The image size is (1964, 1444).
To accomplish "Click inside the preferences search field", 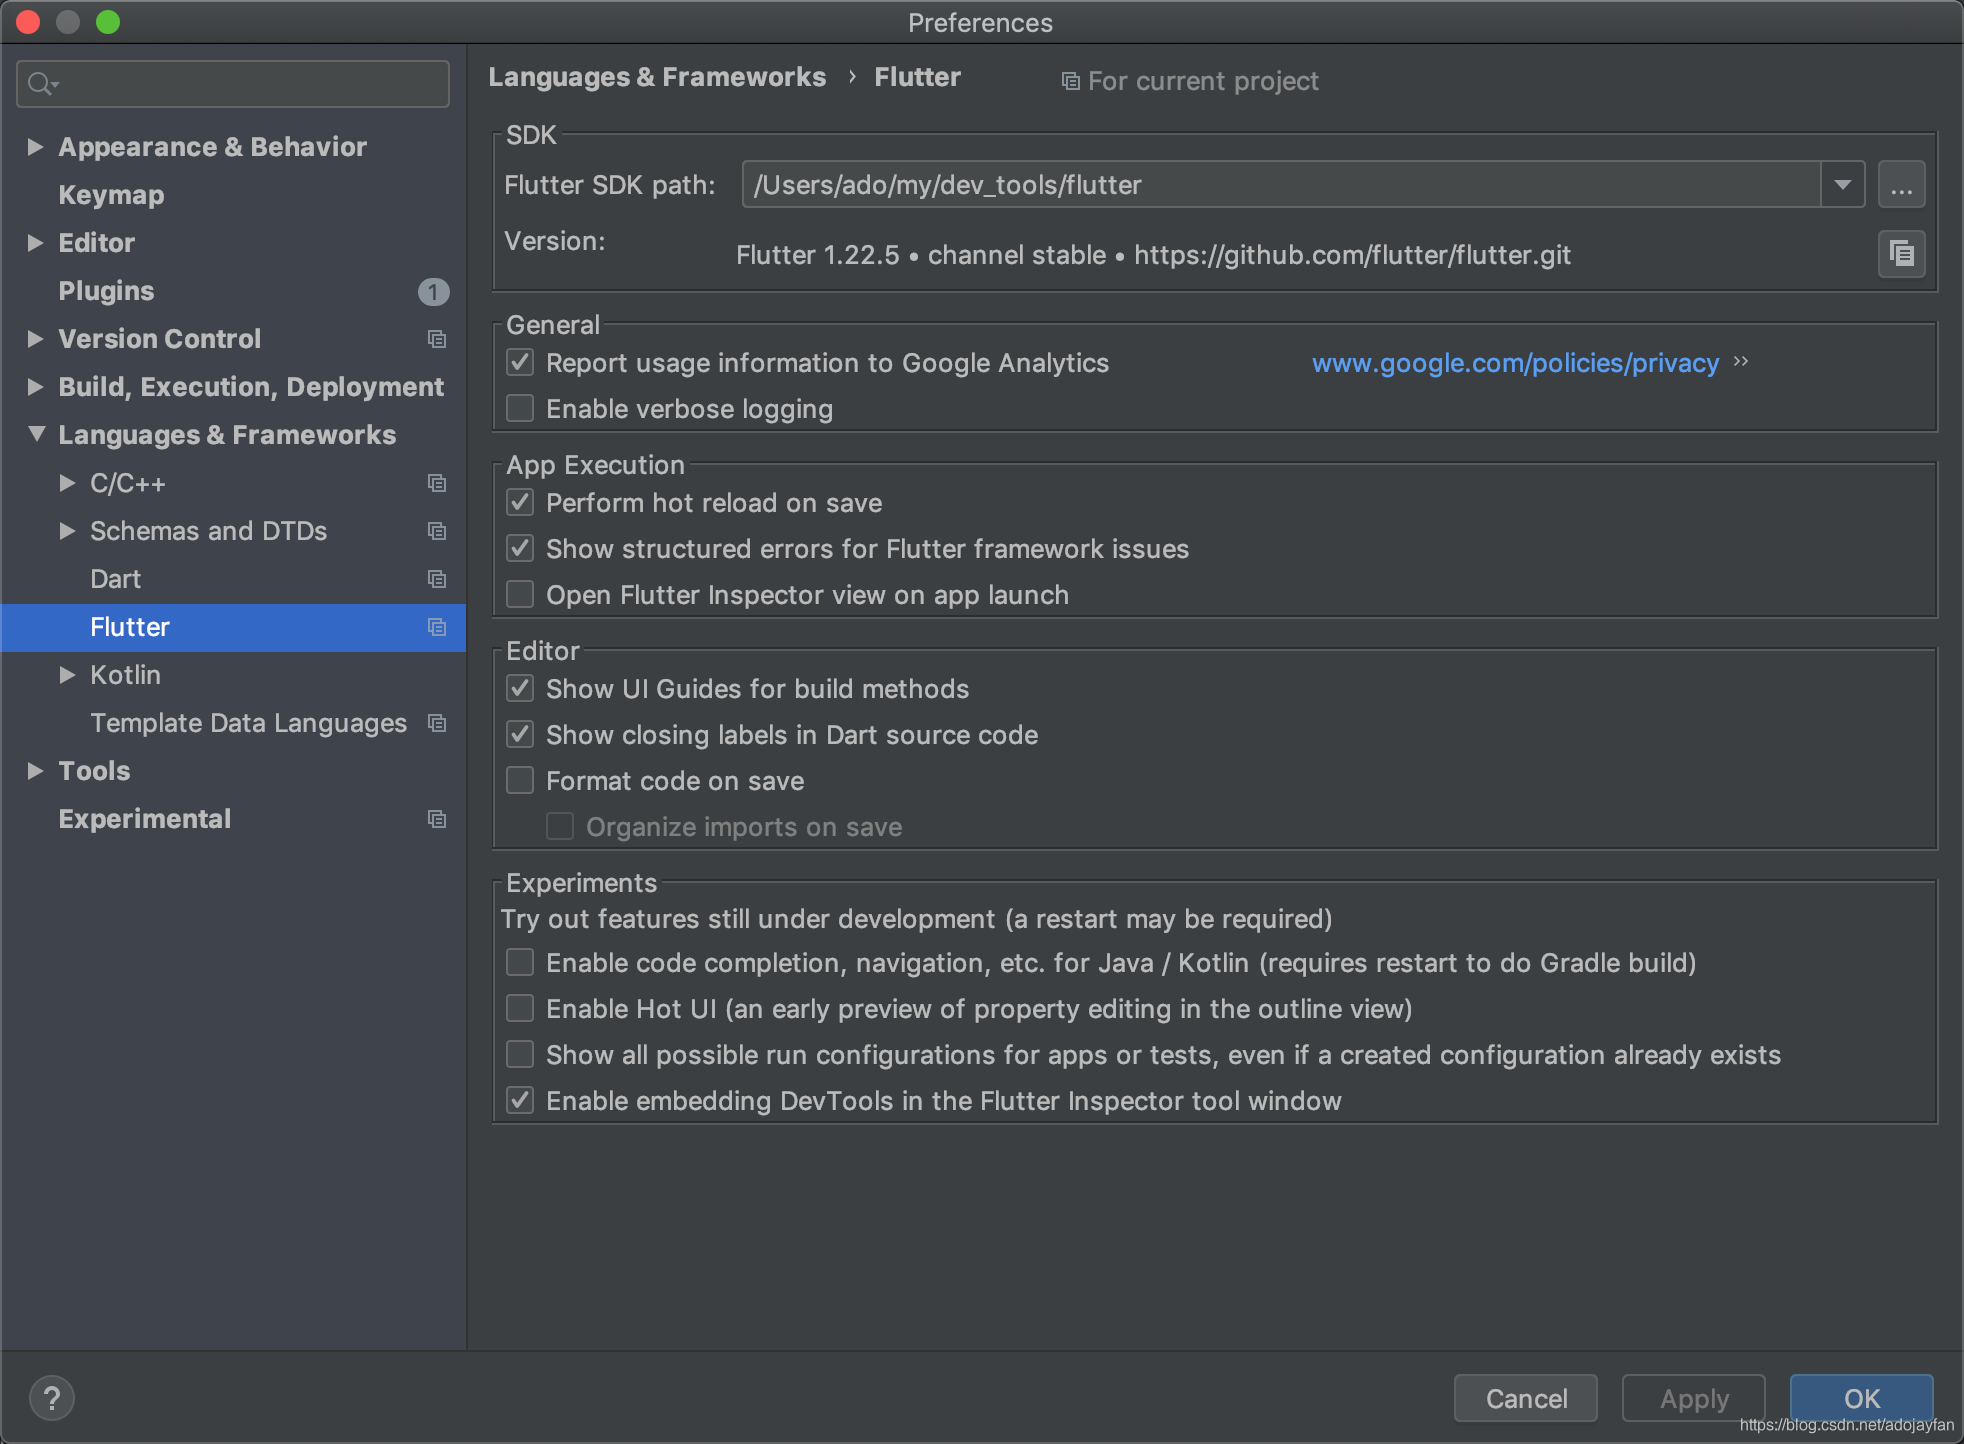I will tap(250, 84).
